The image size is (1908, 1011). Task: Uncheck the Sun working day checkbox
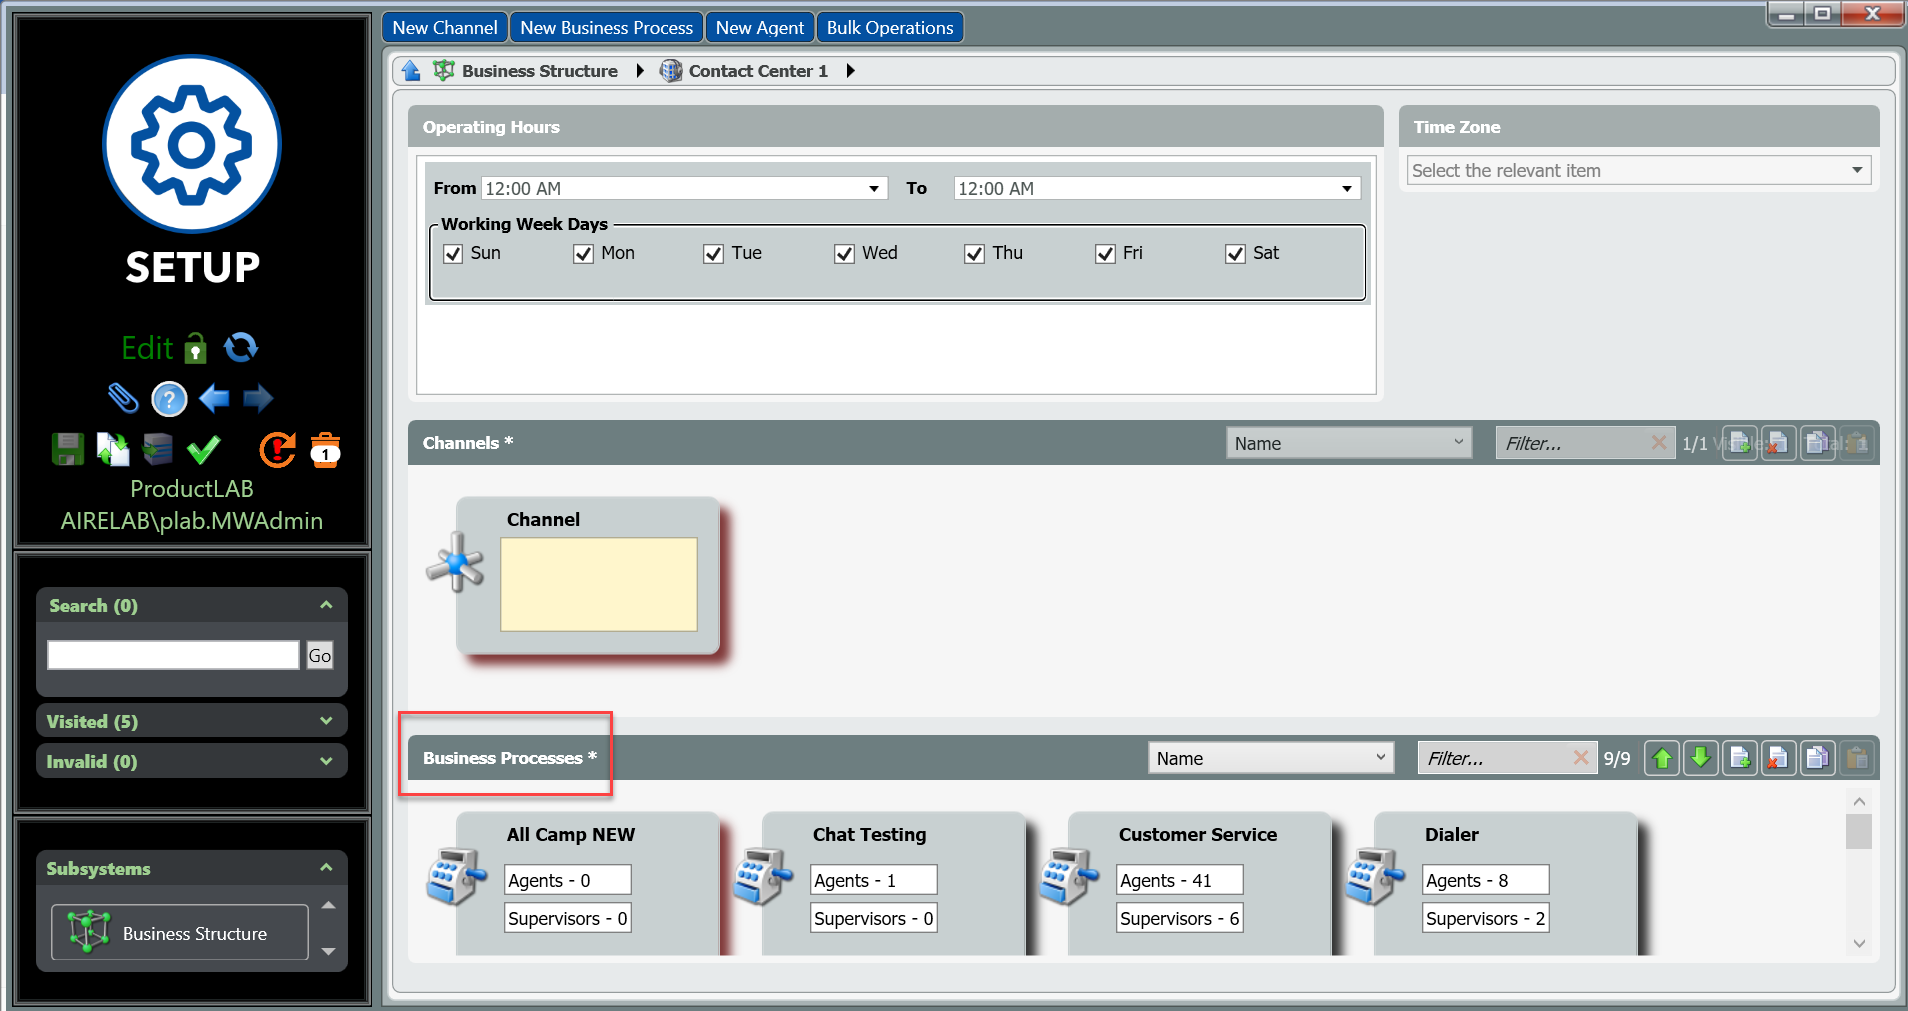(x=453, y=254)
